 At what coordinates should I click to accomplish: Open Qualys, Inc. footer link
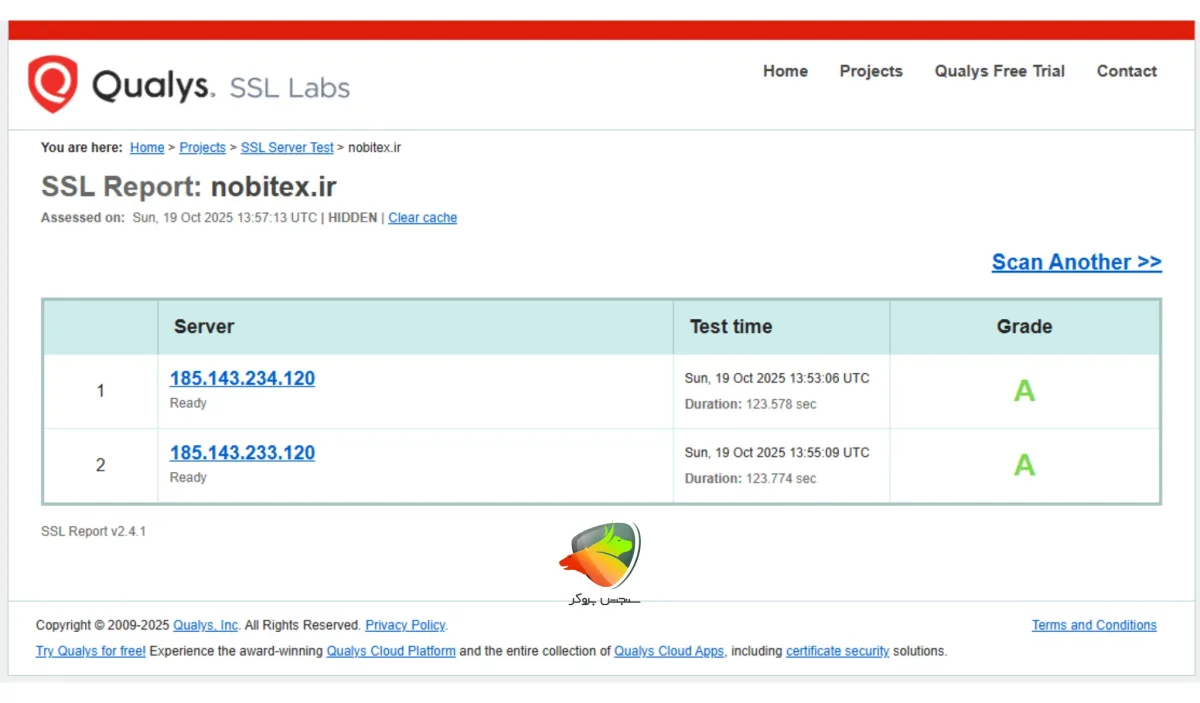tap(206, 625)
